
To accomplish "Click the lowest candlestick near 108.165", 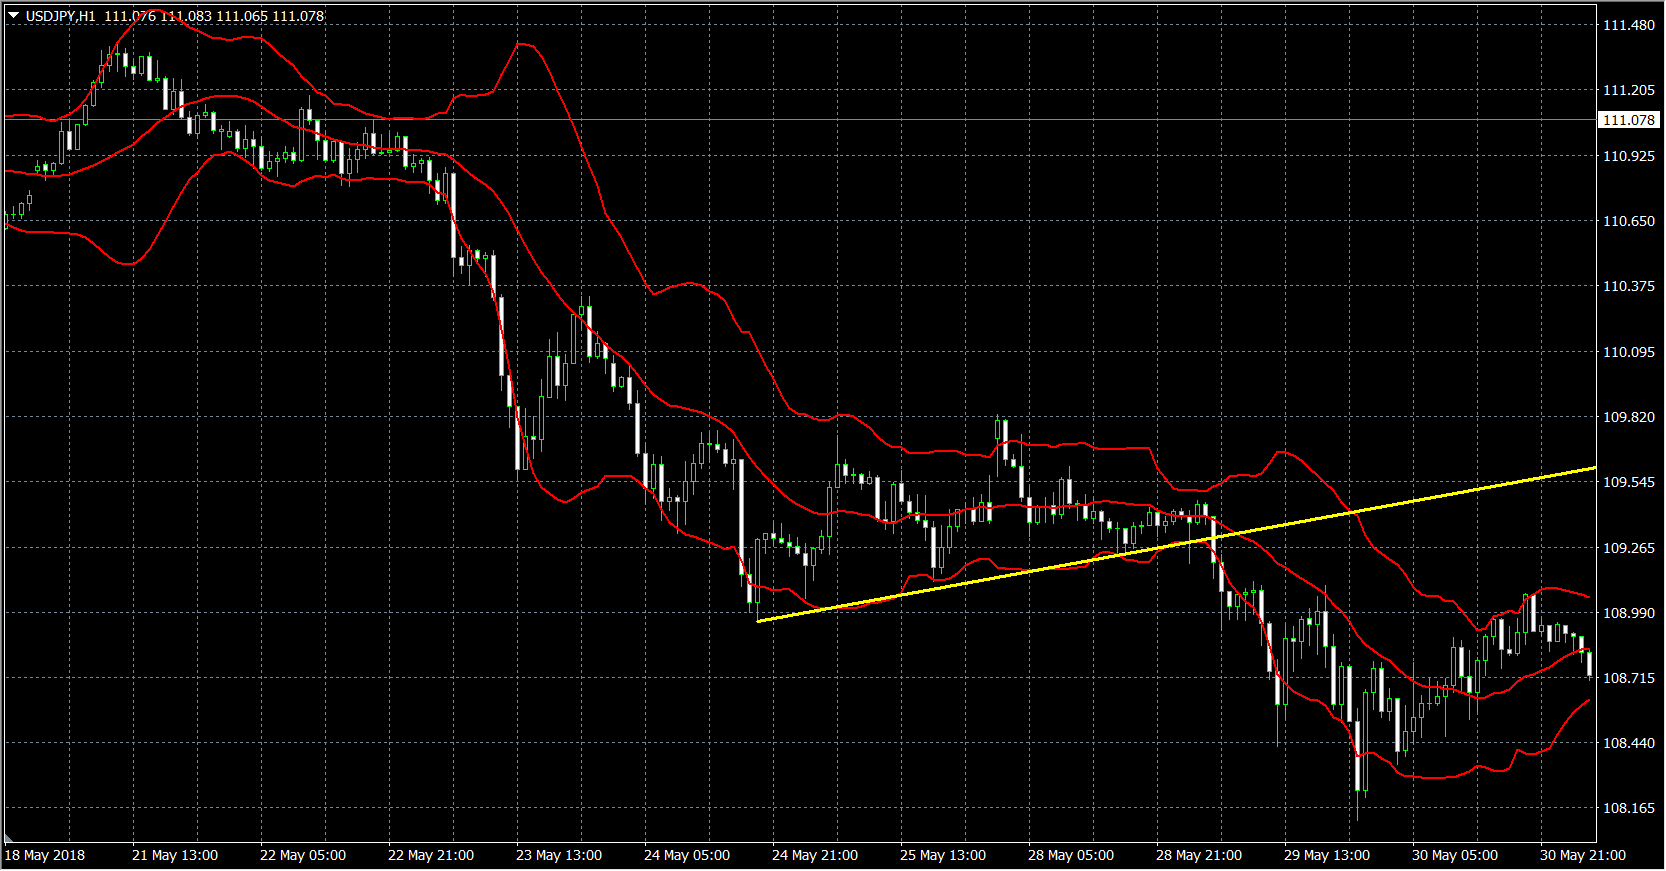I will pyautogui.click(x=1359, y=770).
